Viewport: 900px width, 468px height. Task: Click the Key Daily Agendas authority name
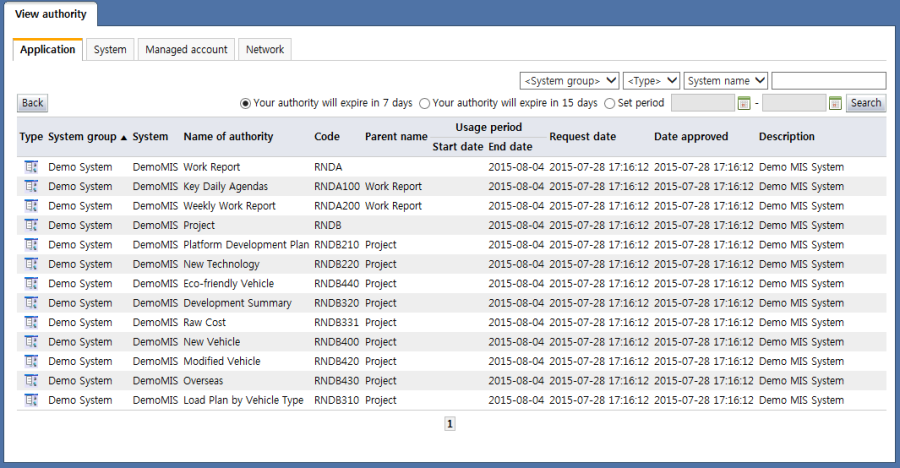pos(226,187)
